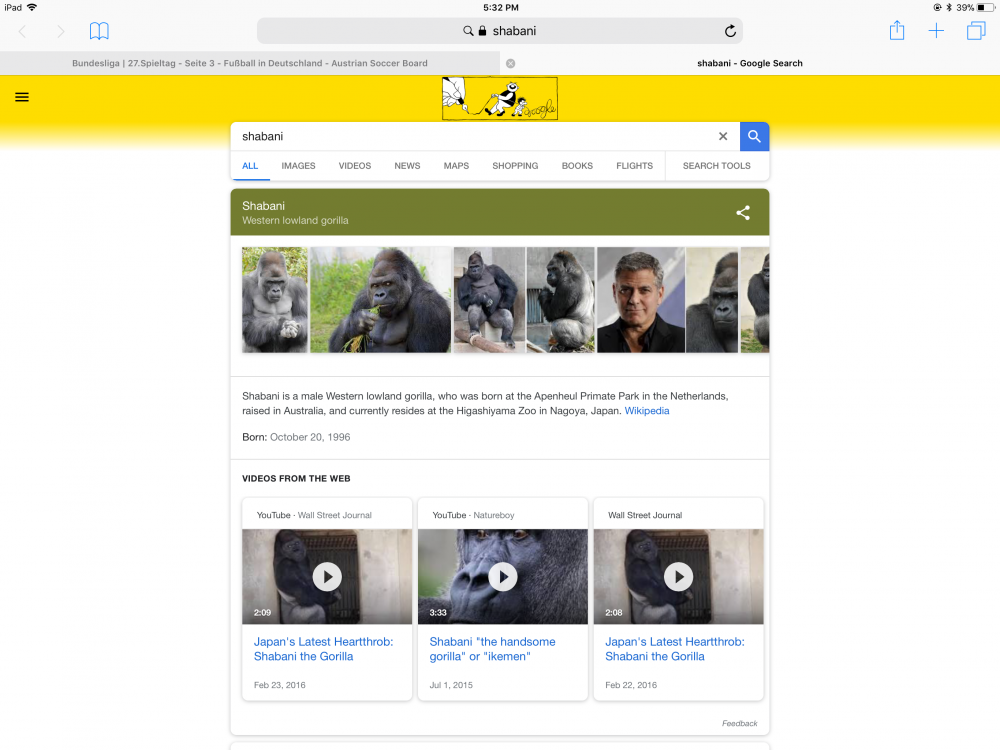Screen dimensions: 1000x750
Task: Tap the Safari forward arrow
Action: pyautogui.click(x=61, y=31)
